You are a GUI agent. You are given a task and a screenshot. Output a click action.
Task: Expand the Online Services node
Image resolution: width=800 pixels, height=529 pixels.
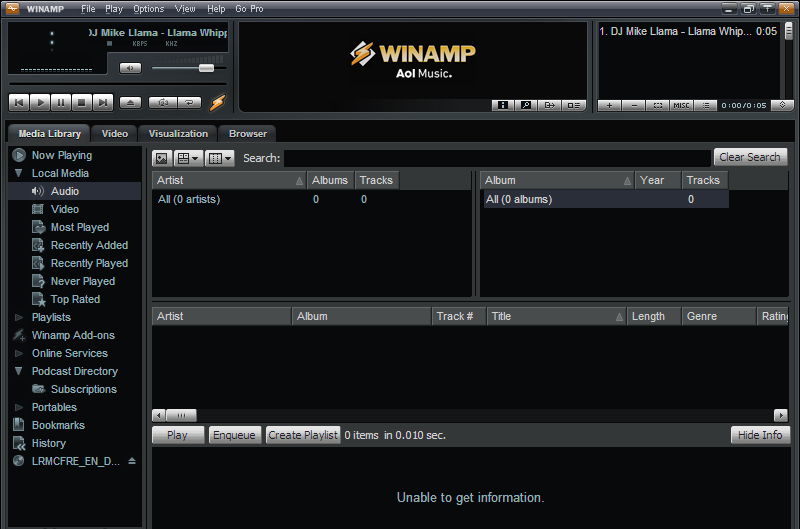click(x=19, y=354)
